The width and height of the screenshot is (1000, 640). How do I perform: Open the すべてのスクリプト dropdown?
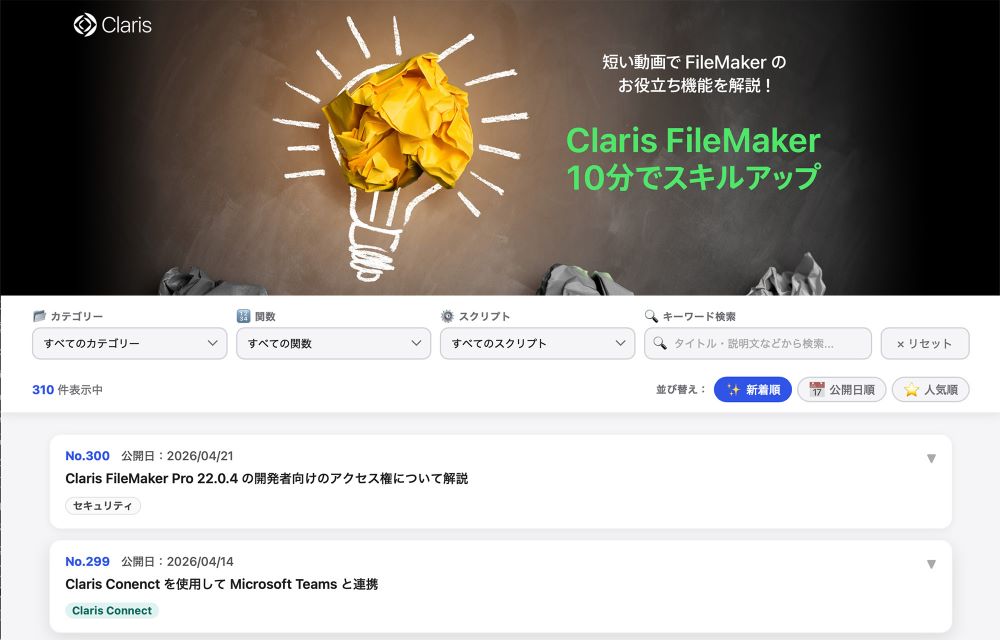[x=538, y=343]
